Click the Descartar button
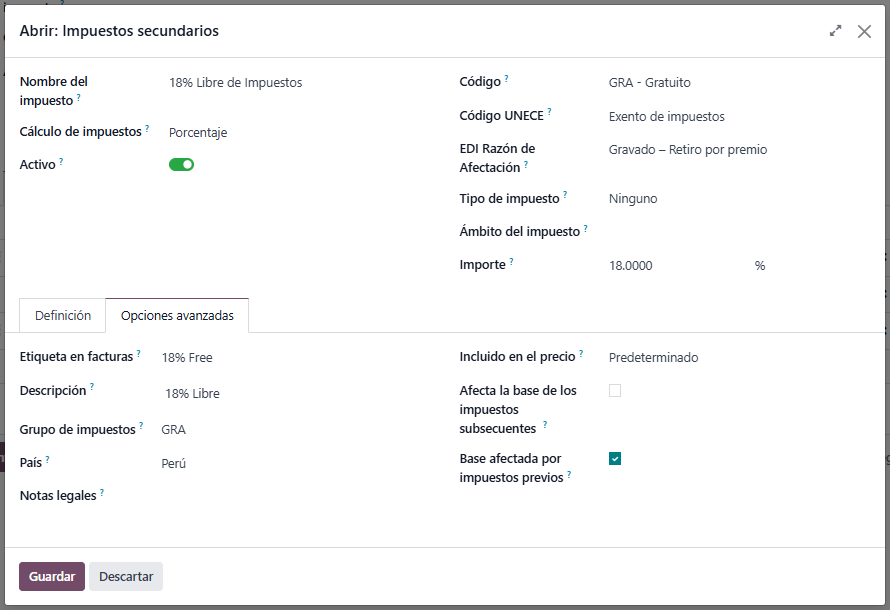 126,577
